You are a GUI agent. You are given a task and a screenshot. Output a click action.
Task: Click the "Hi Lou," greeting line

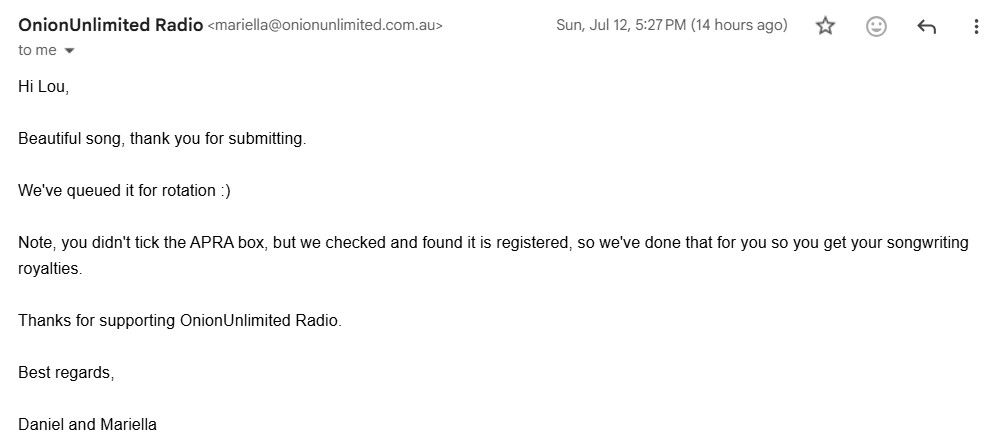click(43, 87)
